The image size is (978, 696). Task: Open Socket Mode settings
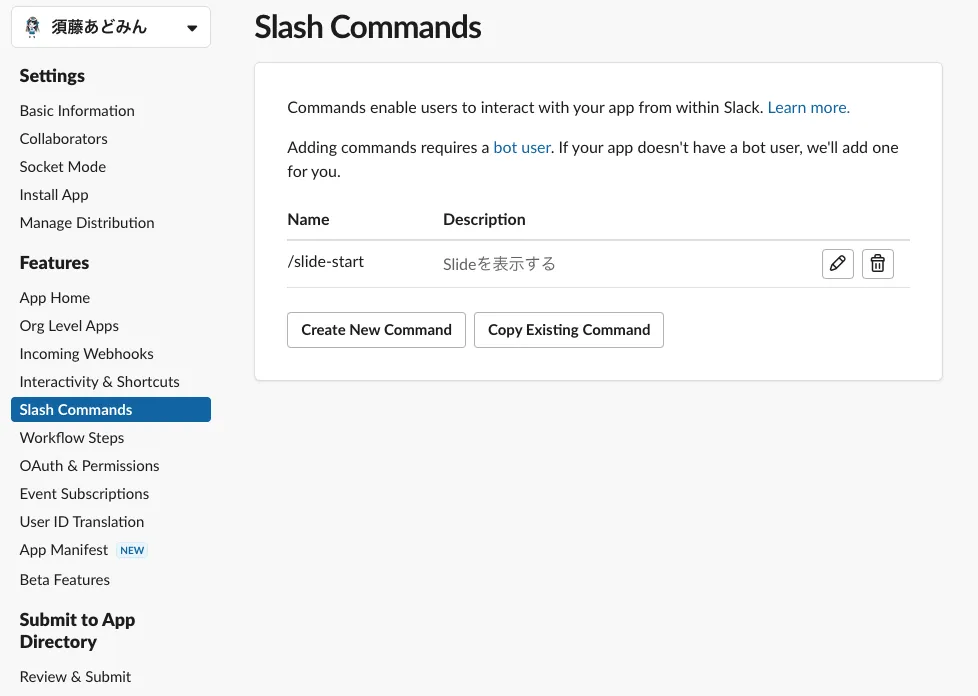[62, 167]
